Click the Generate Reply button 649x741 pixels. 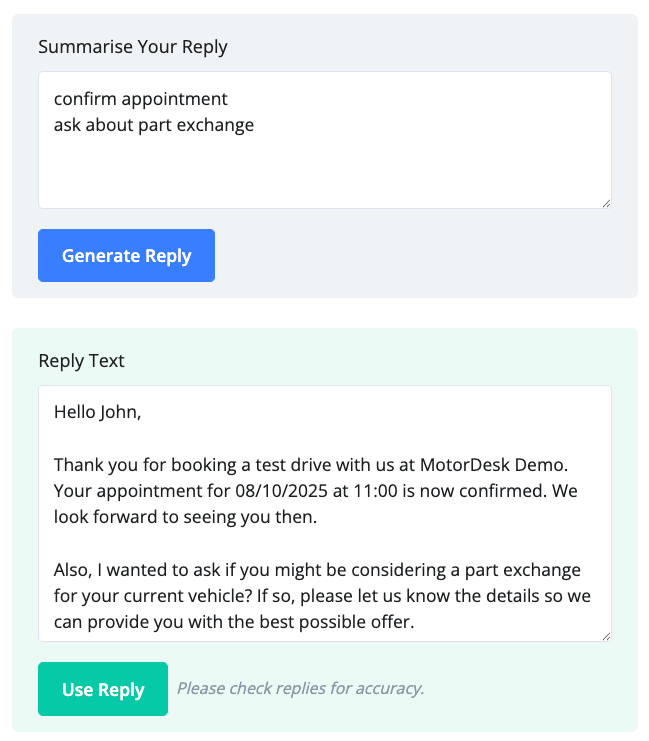click(x=126, y=256)
